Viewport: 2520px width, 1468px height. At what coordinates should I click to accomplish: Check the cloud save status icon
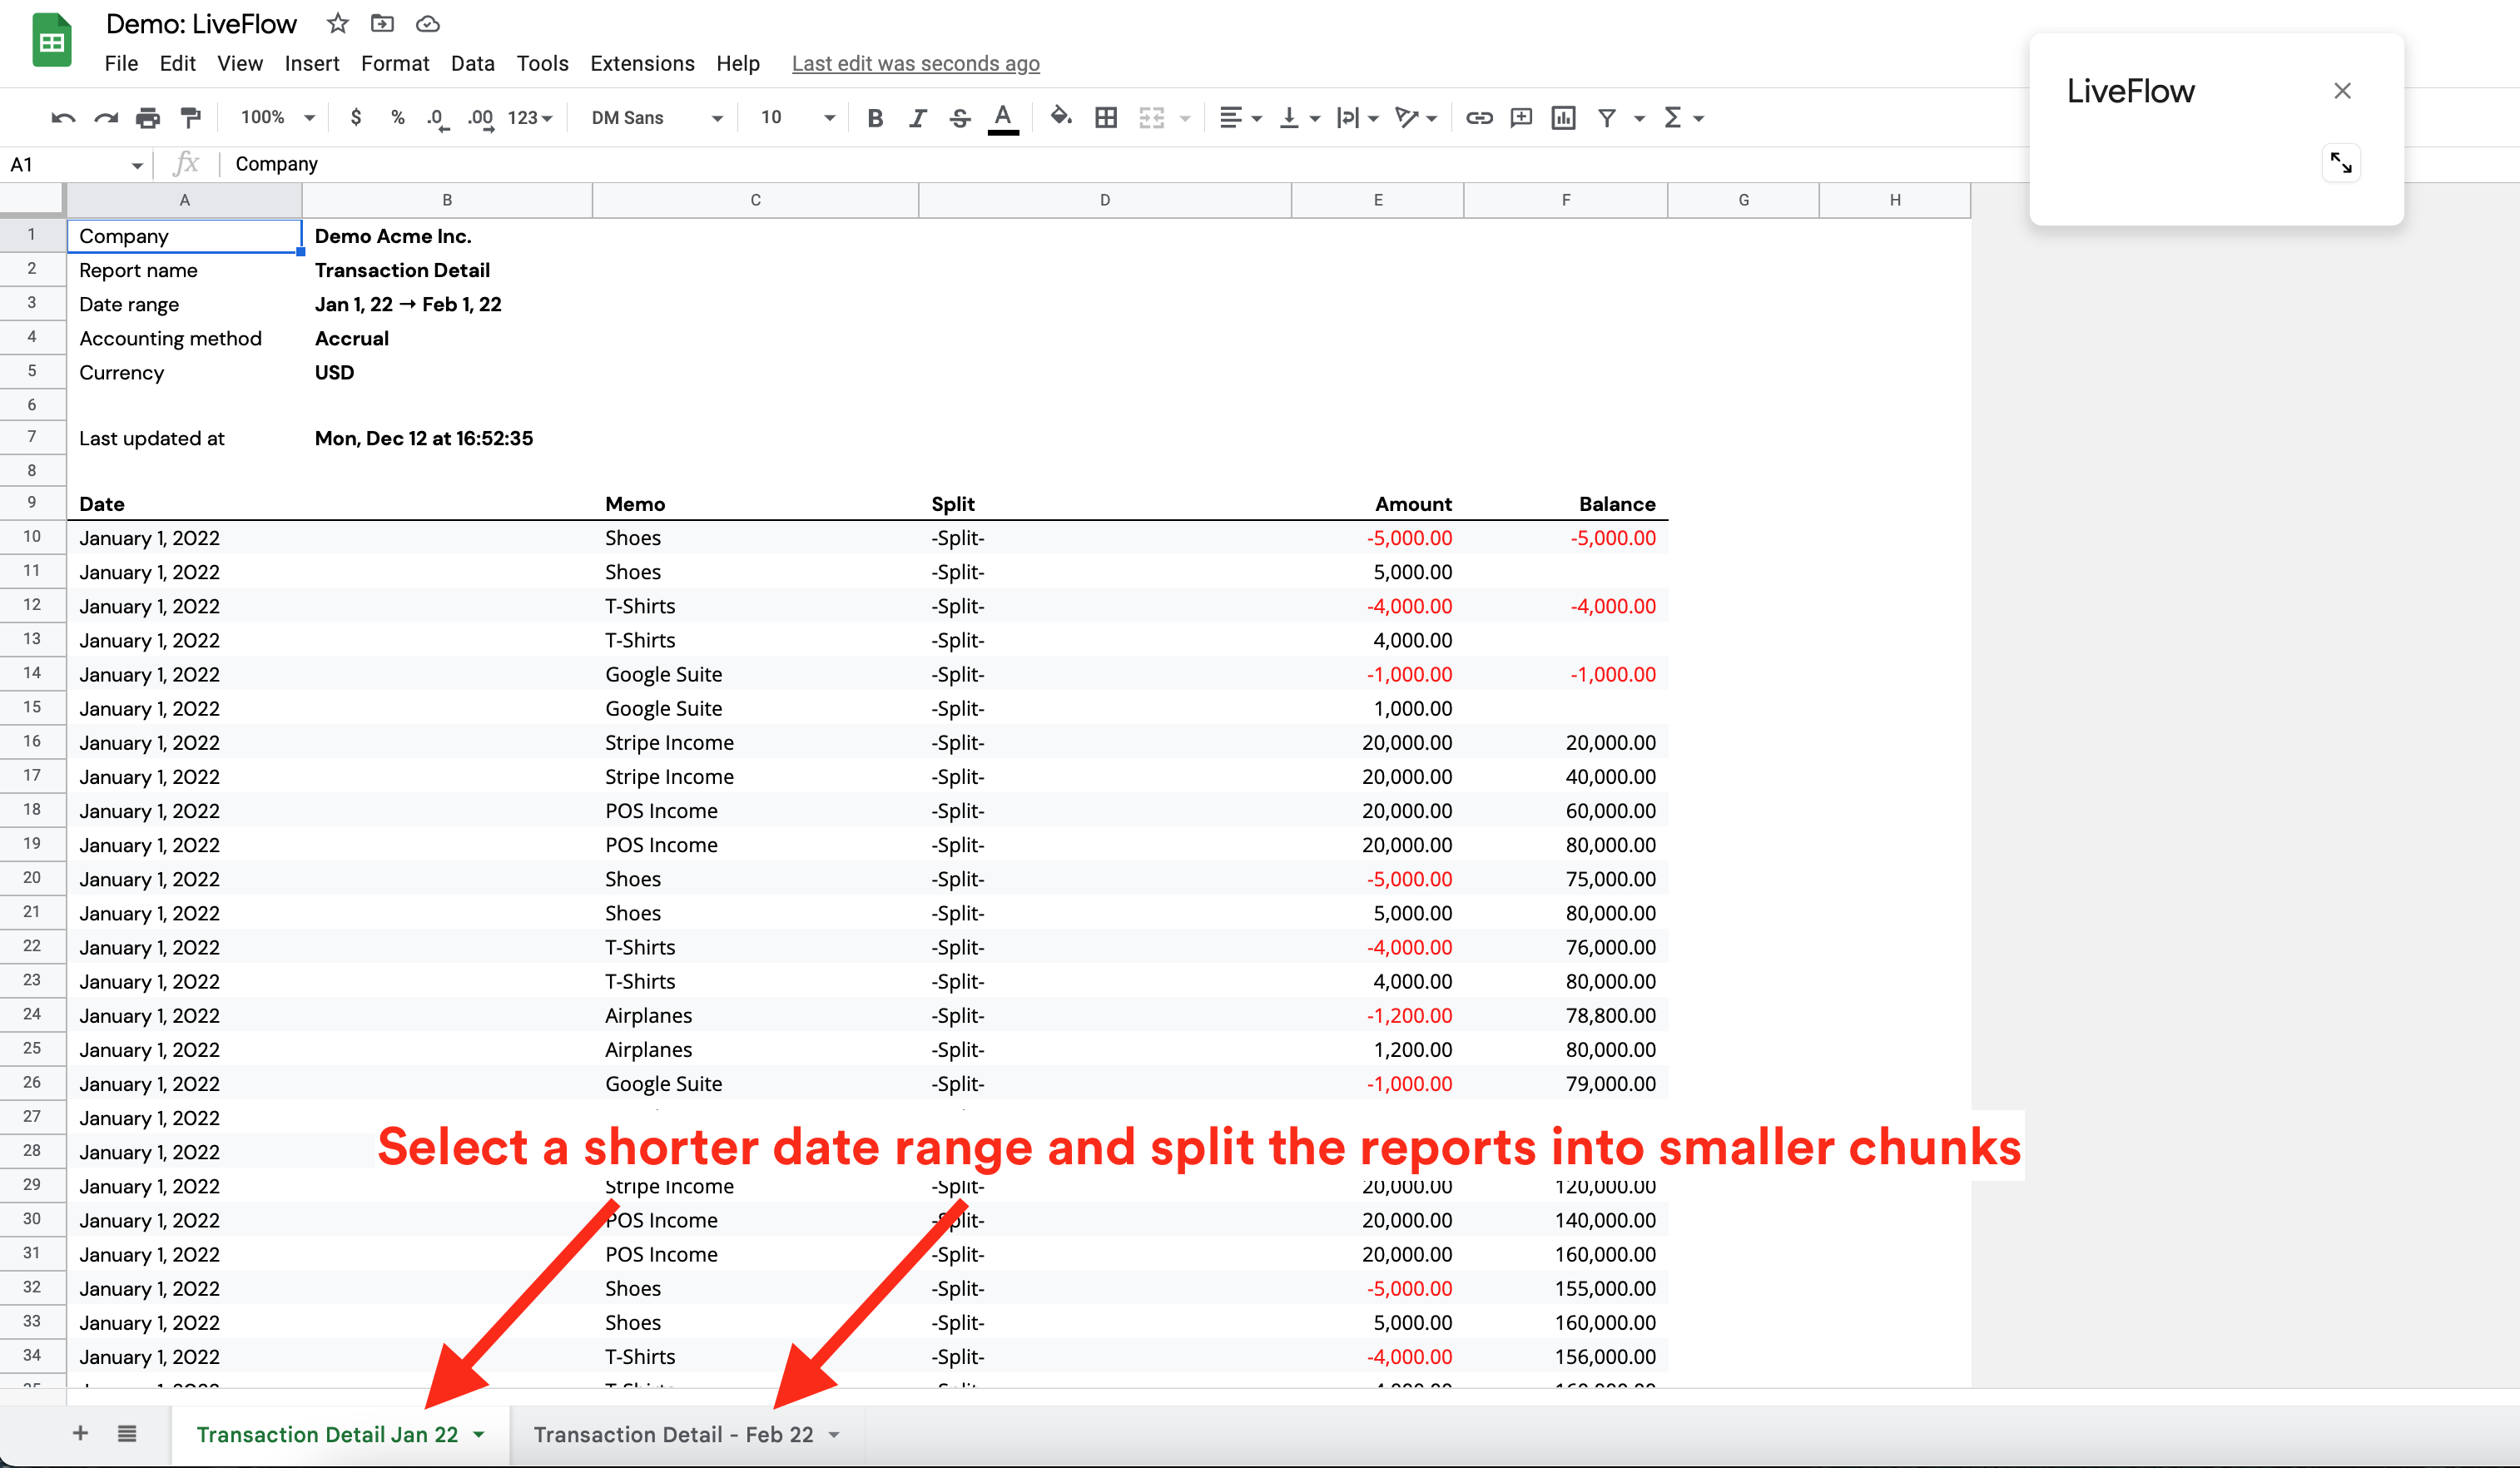tap(428, 23)
